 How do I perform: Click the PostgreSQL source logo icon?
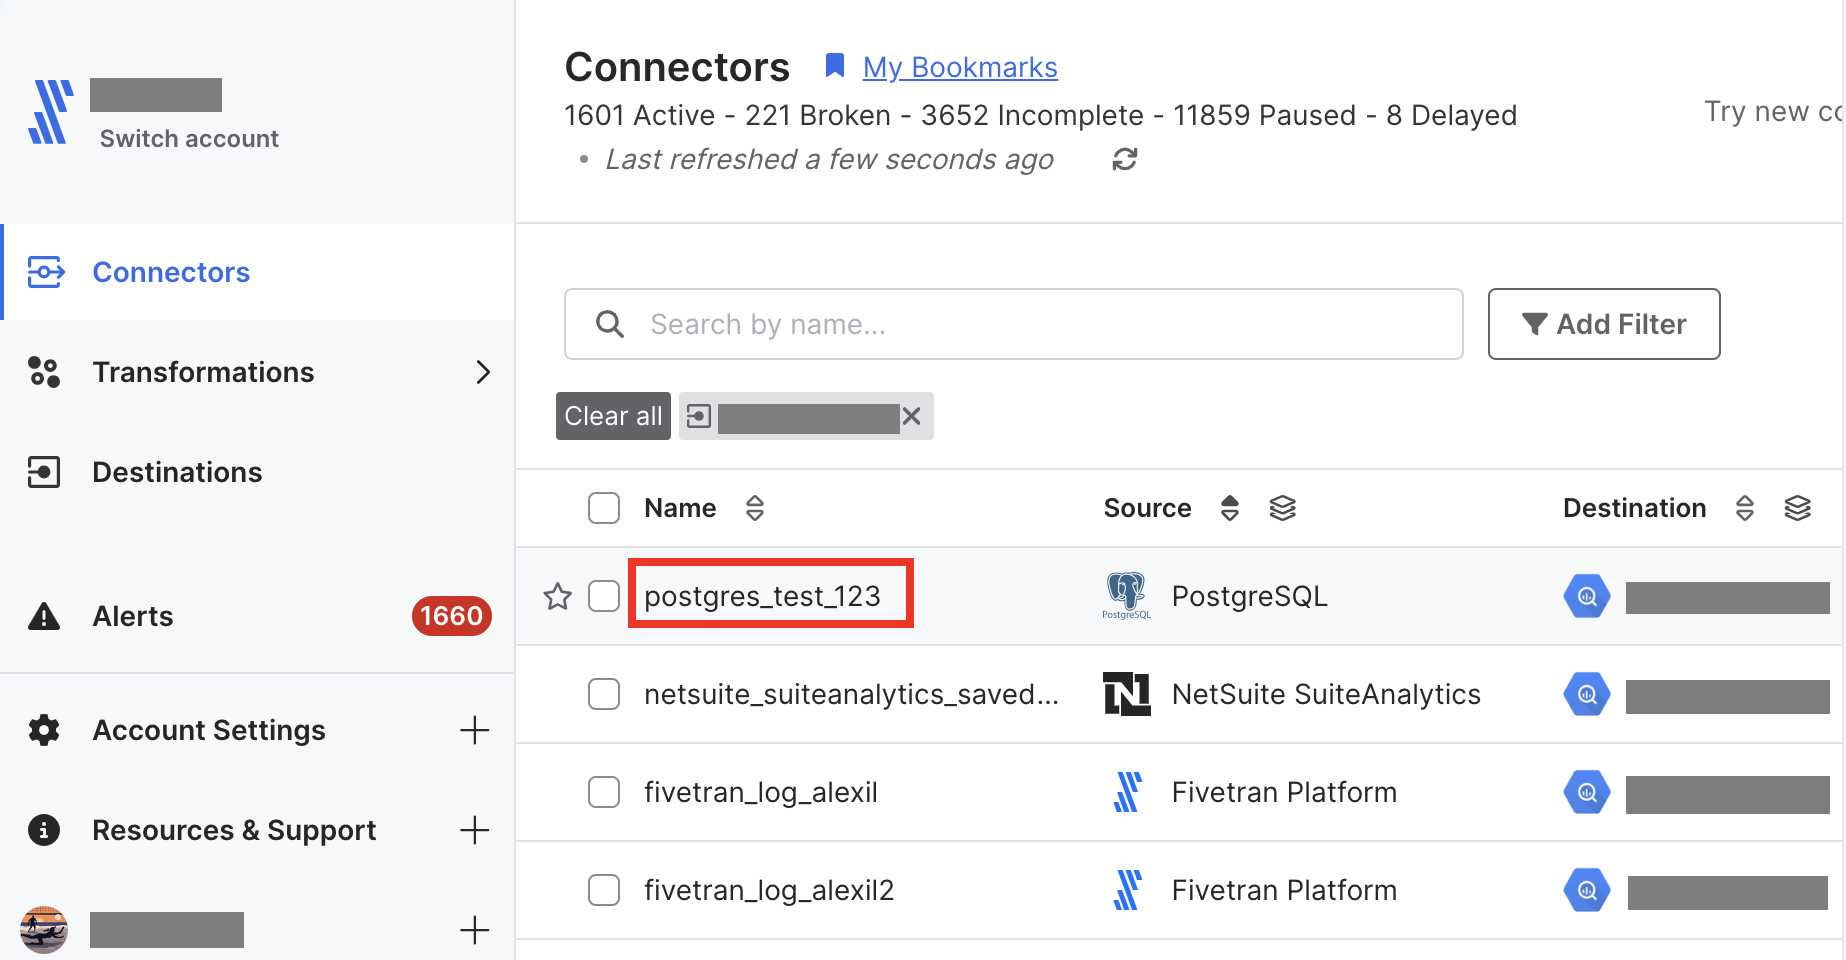(1127, 596)
